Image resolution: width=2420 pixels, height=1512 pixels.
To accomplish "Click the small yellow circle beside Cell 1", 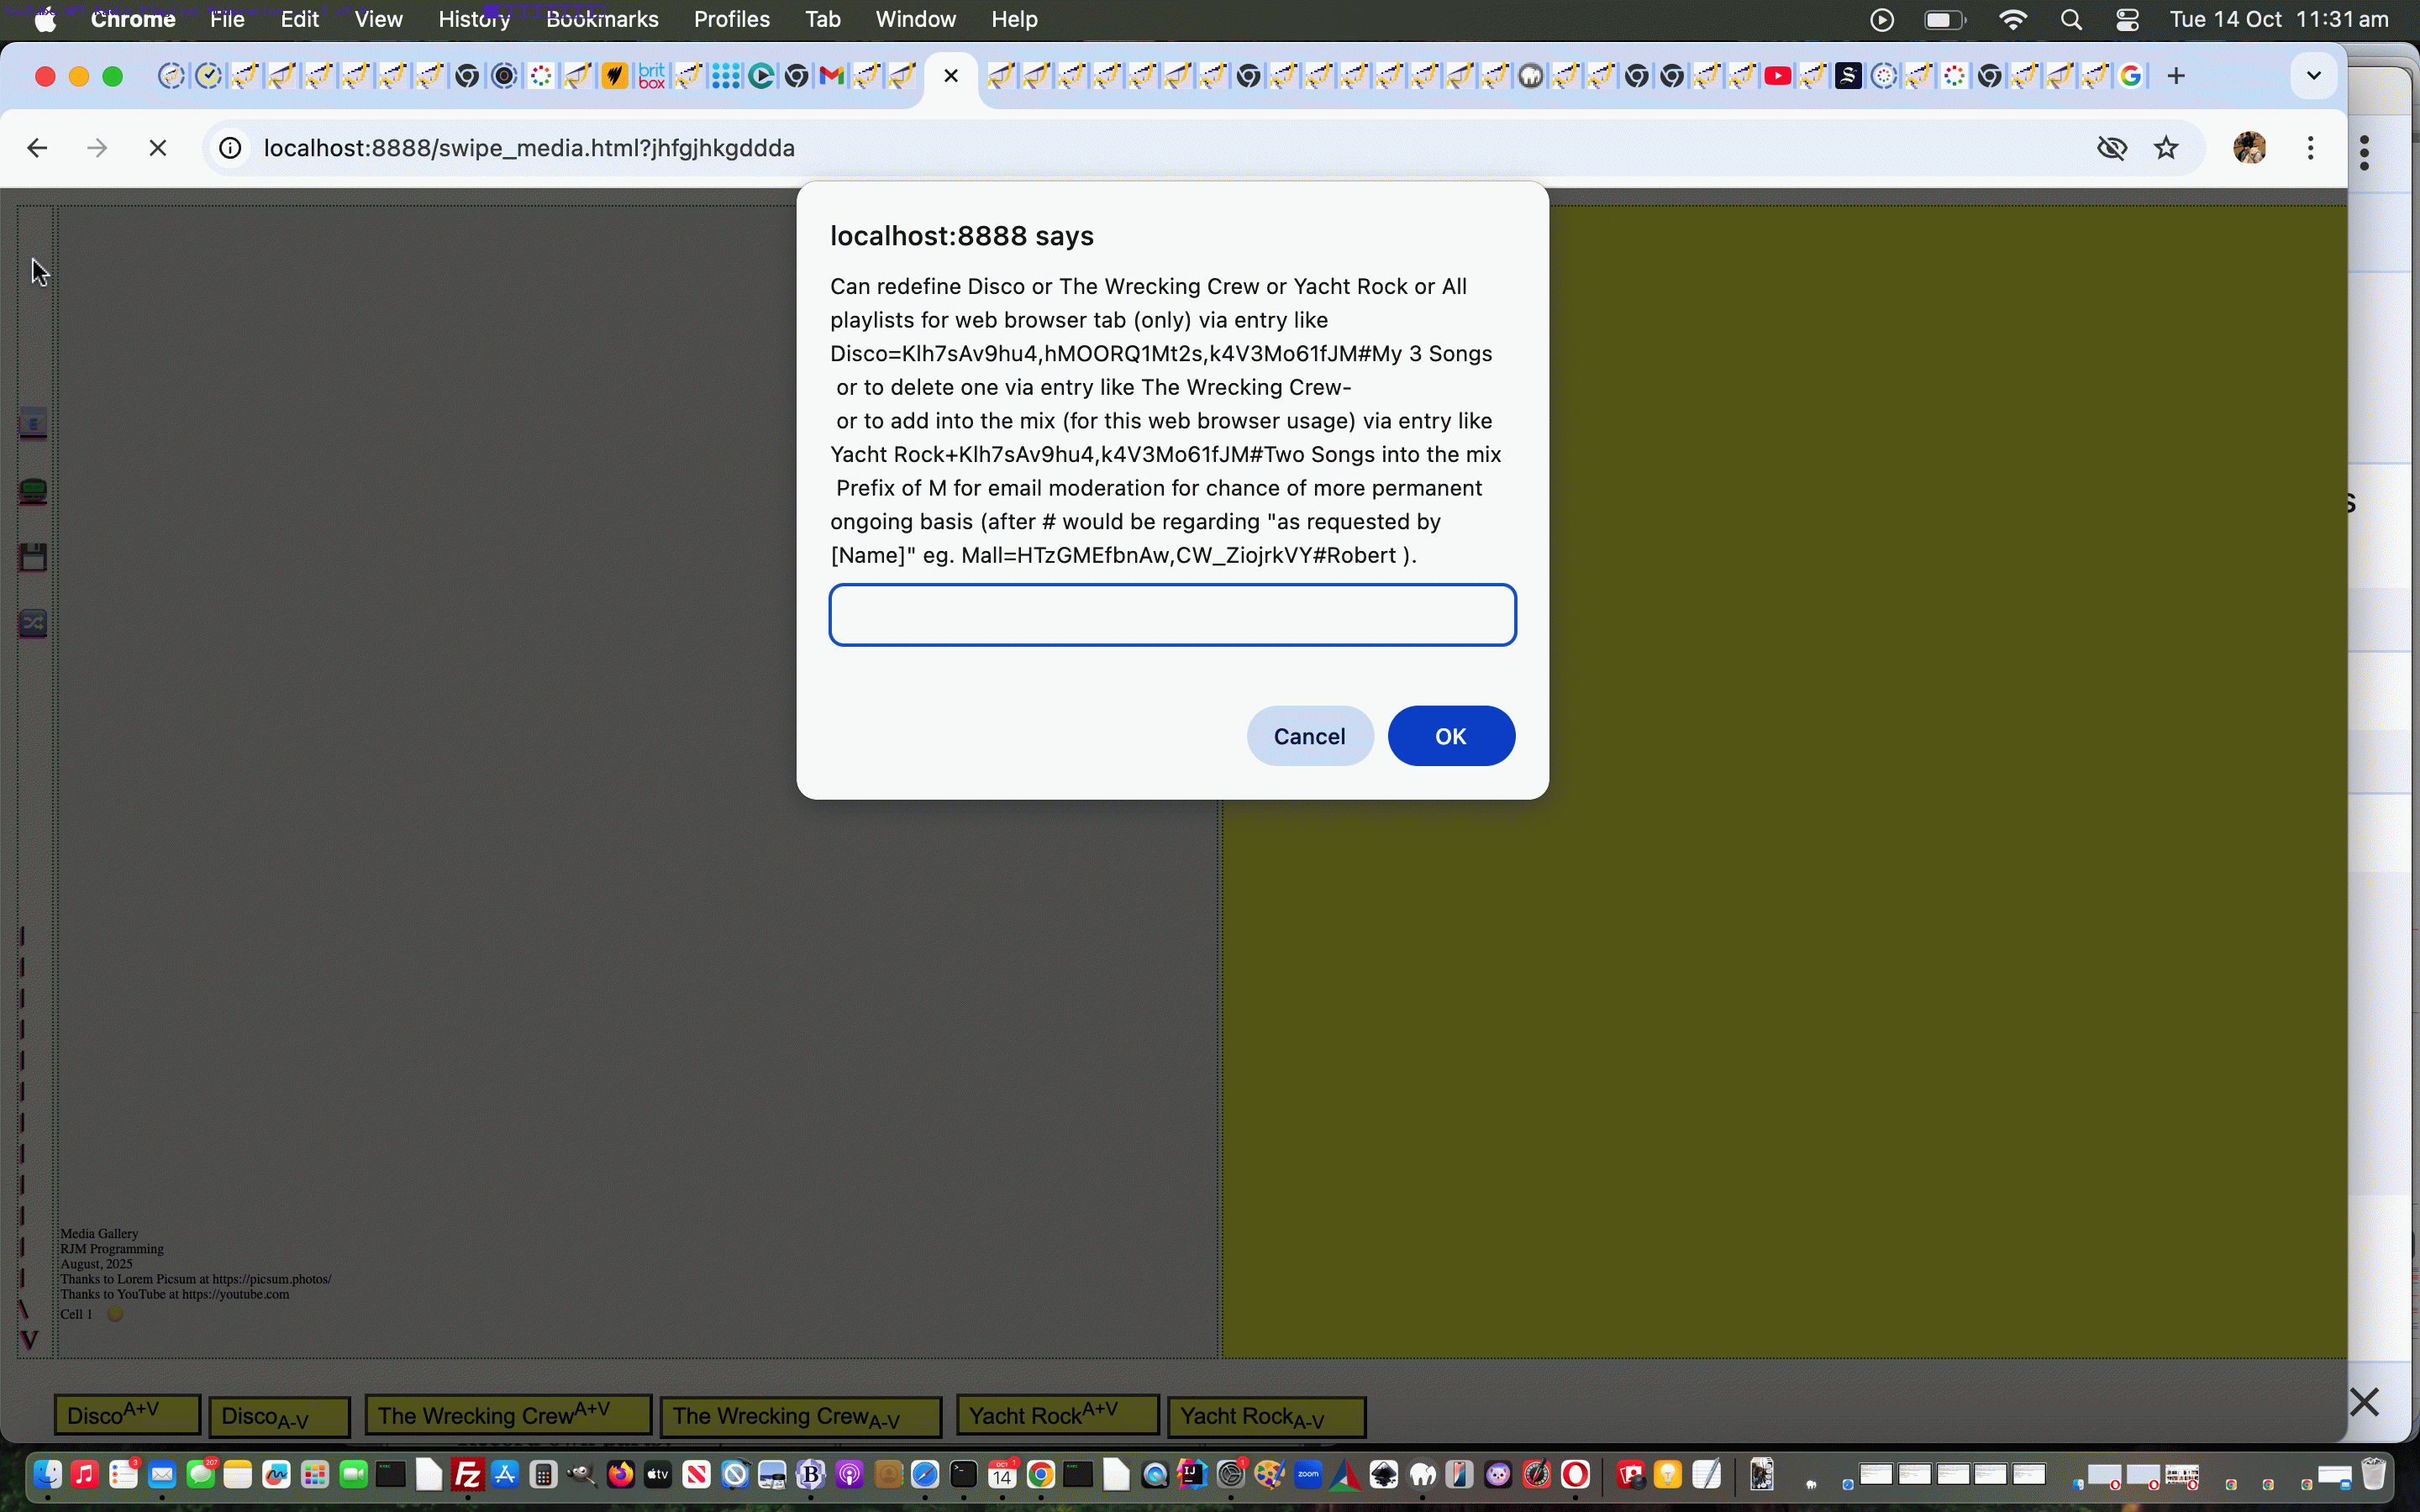I will click(x=115, y=1314).
